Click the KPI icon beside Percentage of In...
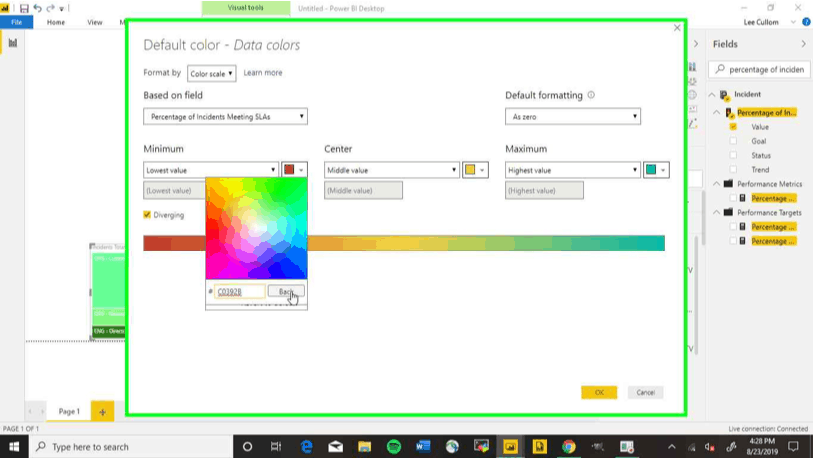Screen dimensions: 814x460 pos(729,113)
